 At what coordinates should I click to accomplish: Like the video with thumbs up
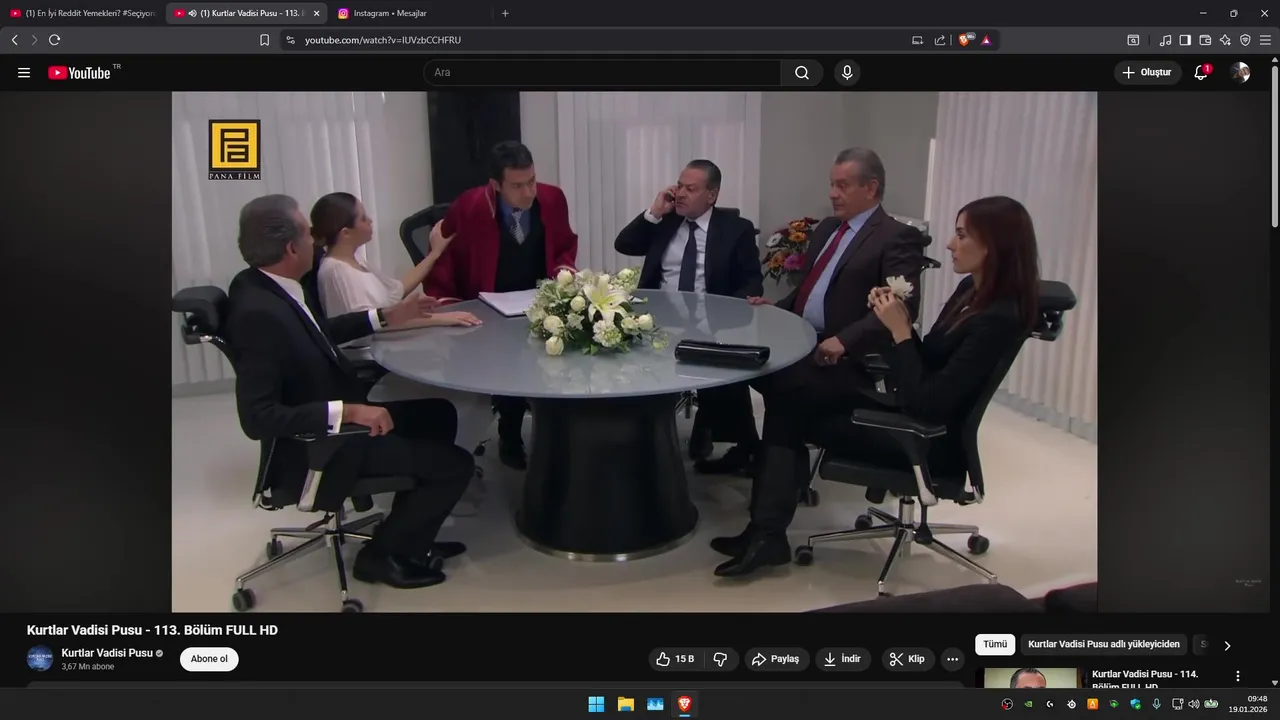675,659
